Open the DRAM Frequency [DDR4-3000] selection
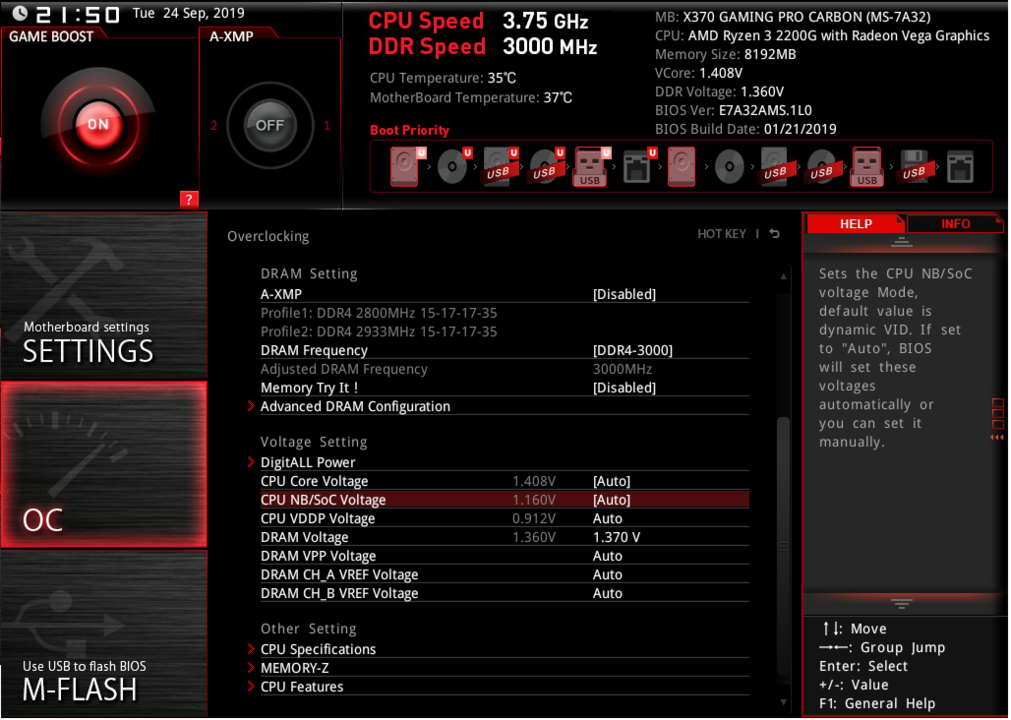1011x720 pixels. pyautogui.click(x=633, y=351)
